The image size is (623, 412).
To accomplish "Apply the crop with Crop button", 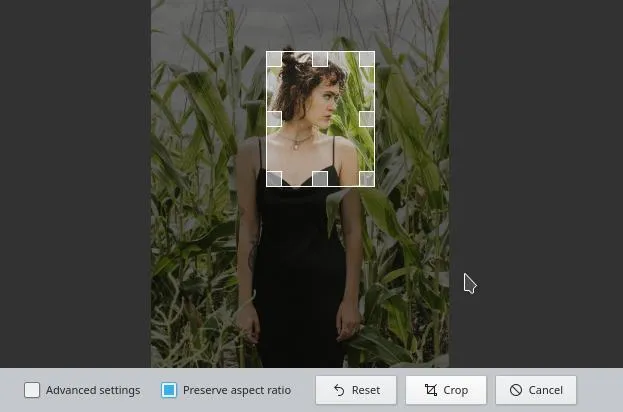I will pos(446,390).
